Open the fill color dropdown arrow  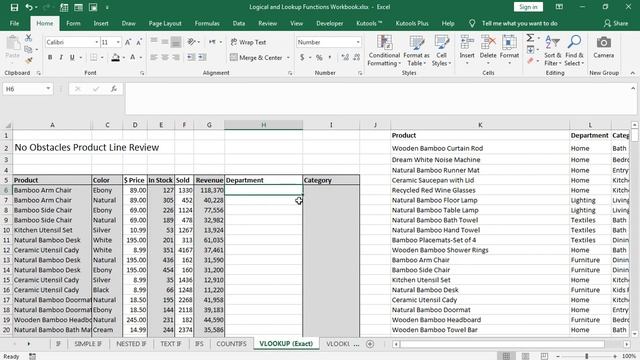pyautogui.click(x=124, y=58)
